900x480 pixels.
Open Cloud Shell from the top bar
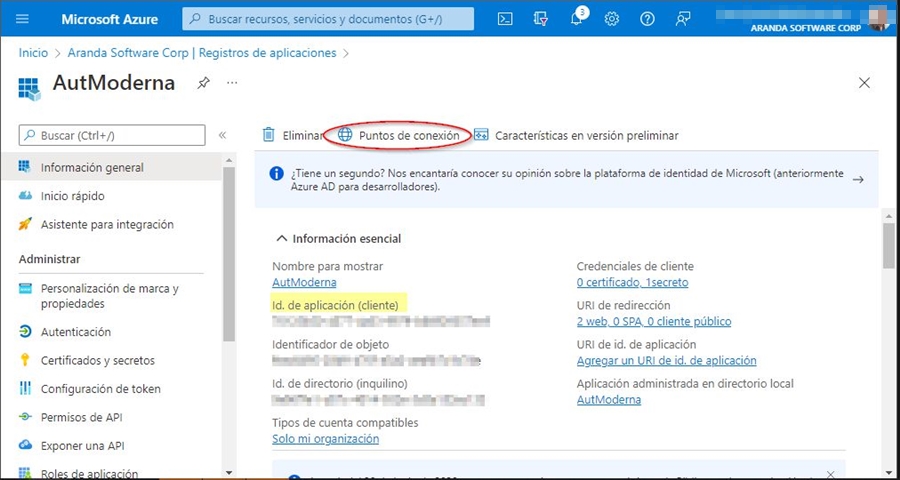pos(505,19)
